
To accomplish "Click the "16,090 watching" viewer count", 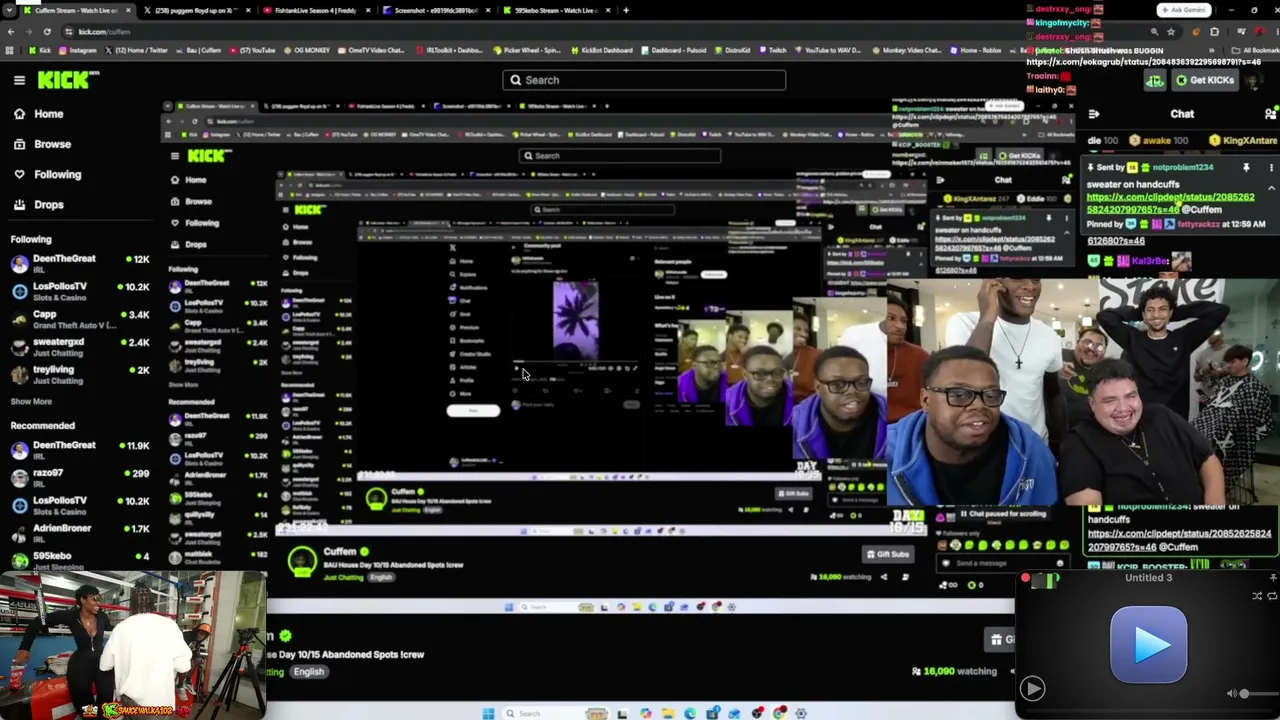I will [x=957, y=672].
